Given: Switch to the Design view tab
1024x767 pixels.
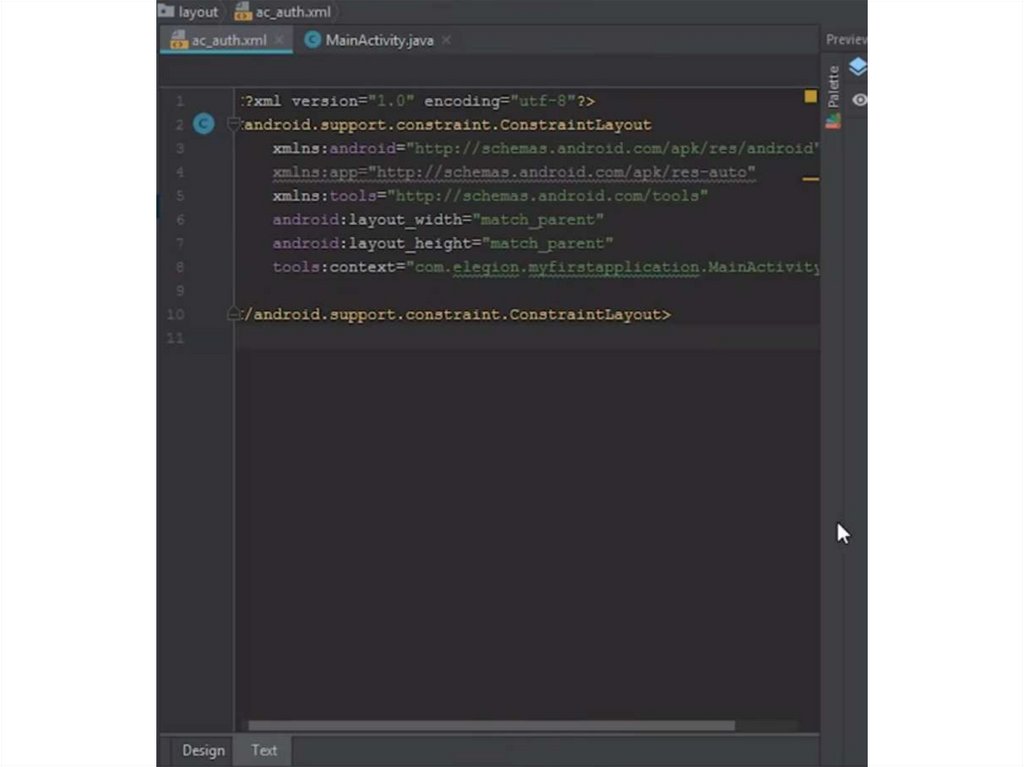Looking at the screenshot, I should click(203, 751).
